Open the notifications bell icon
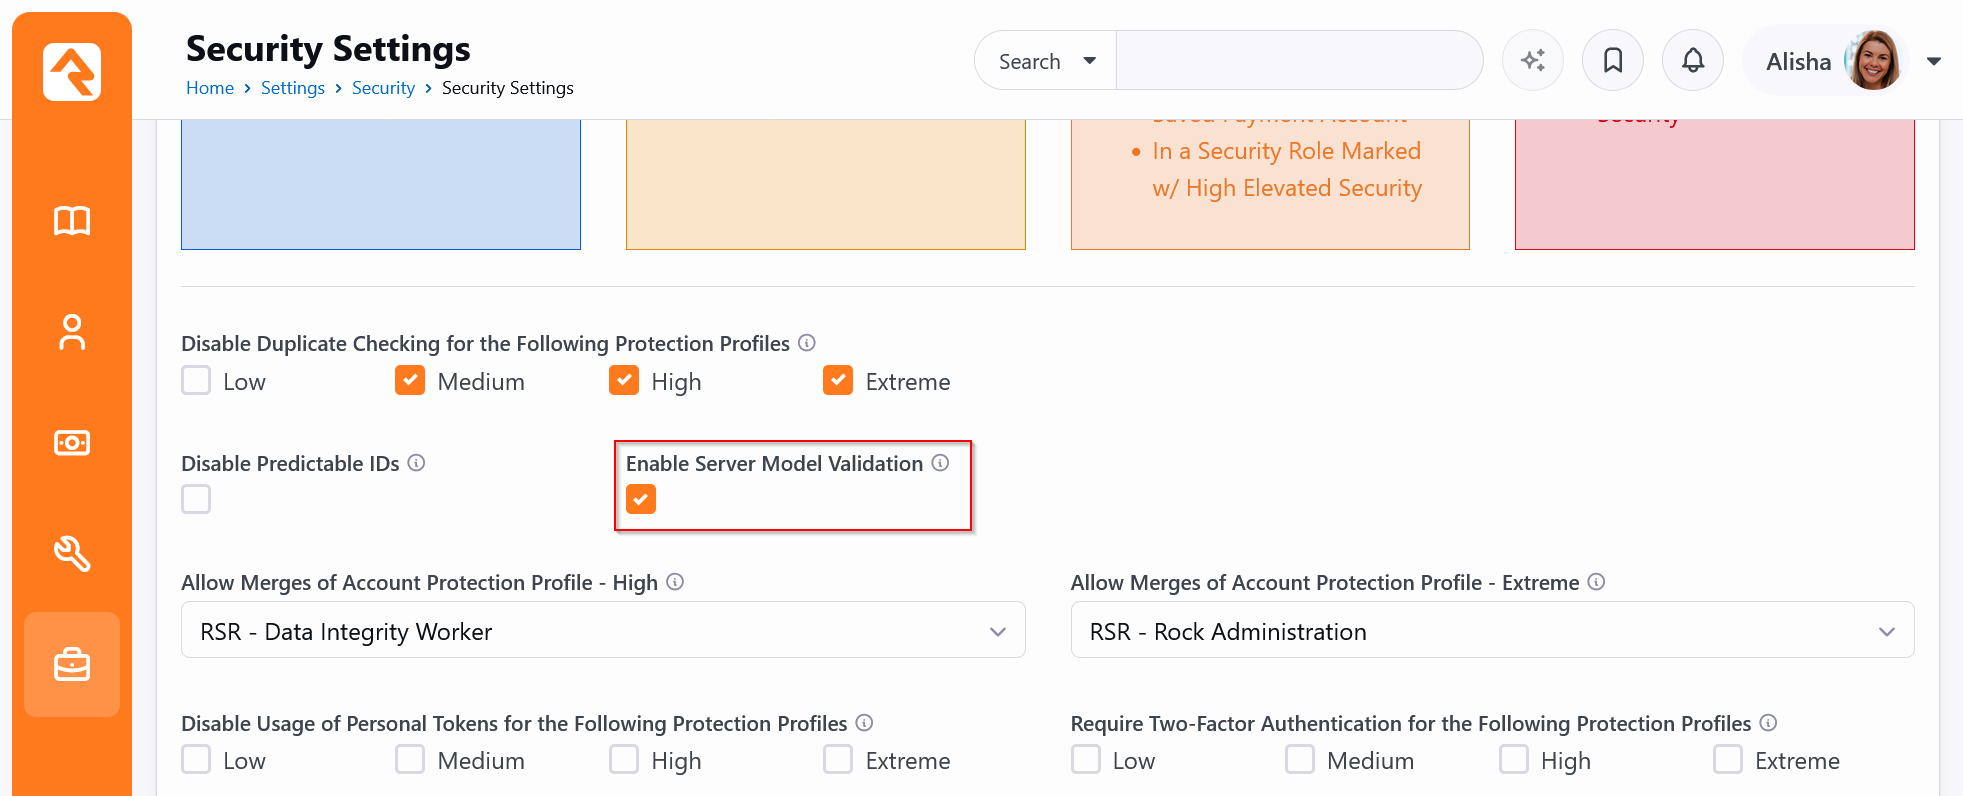The image size is (1963, 796). click(x=1693, y=61)
